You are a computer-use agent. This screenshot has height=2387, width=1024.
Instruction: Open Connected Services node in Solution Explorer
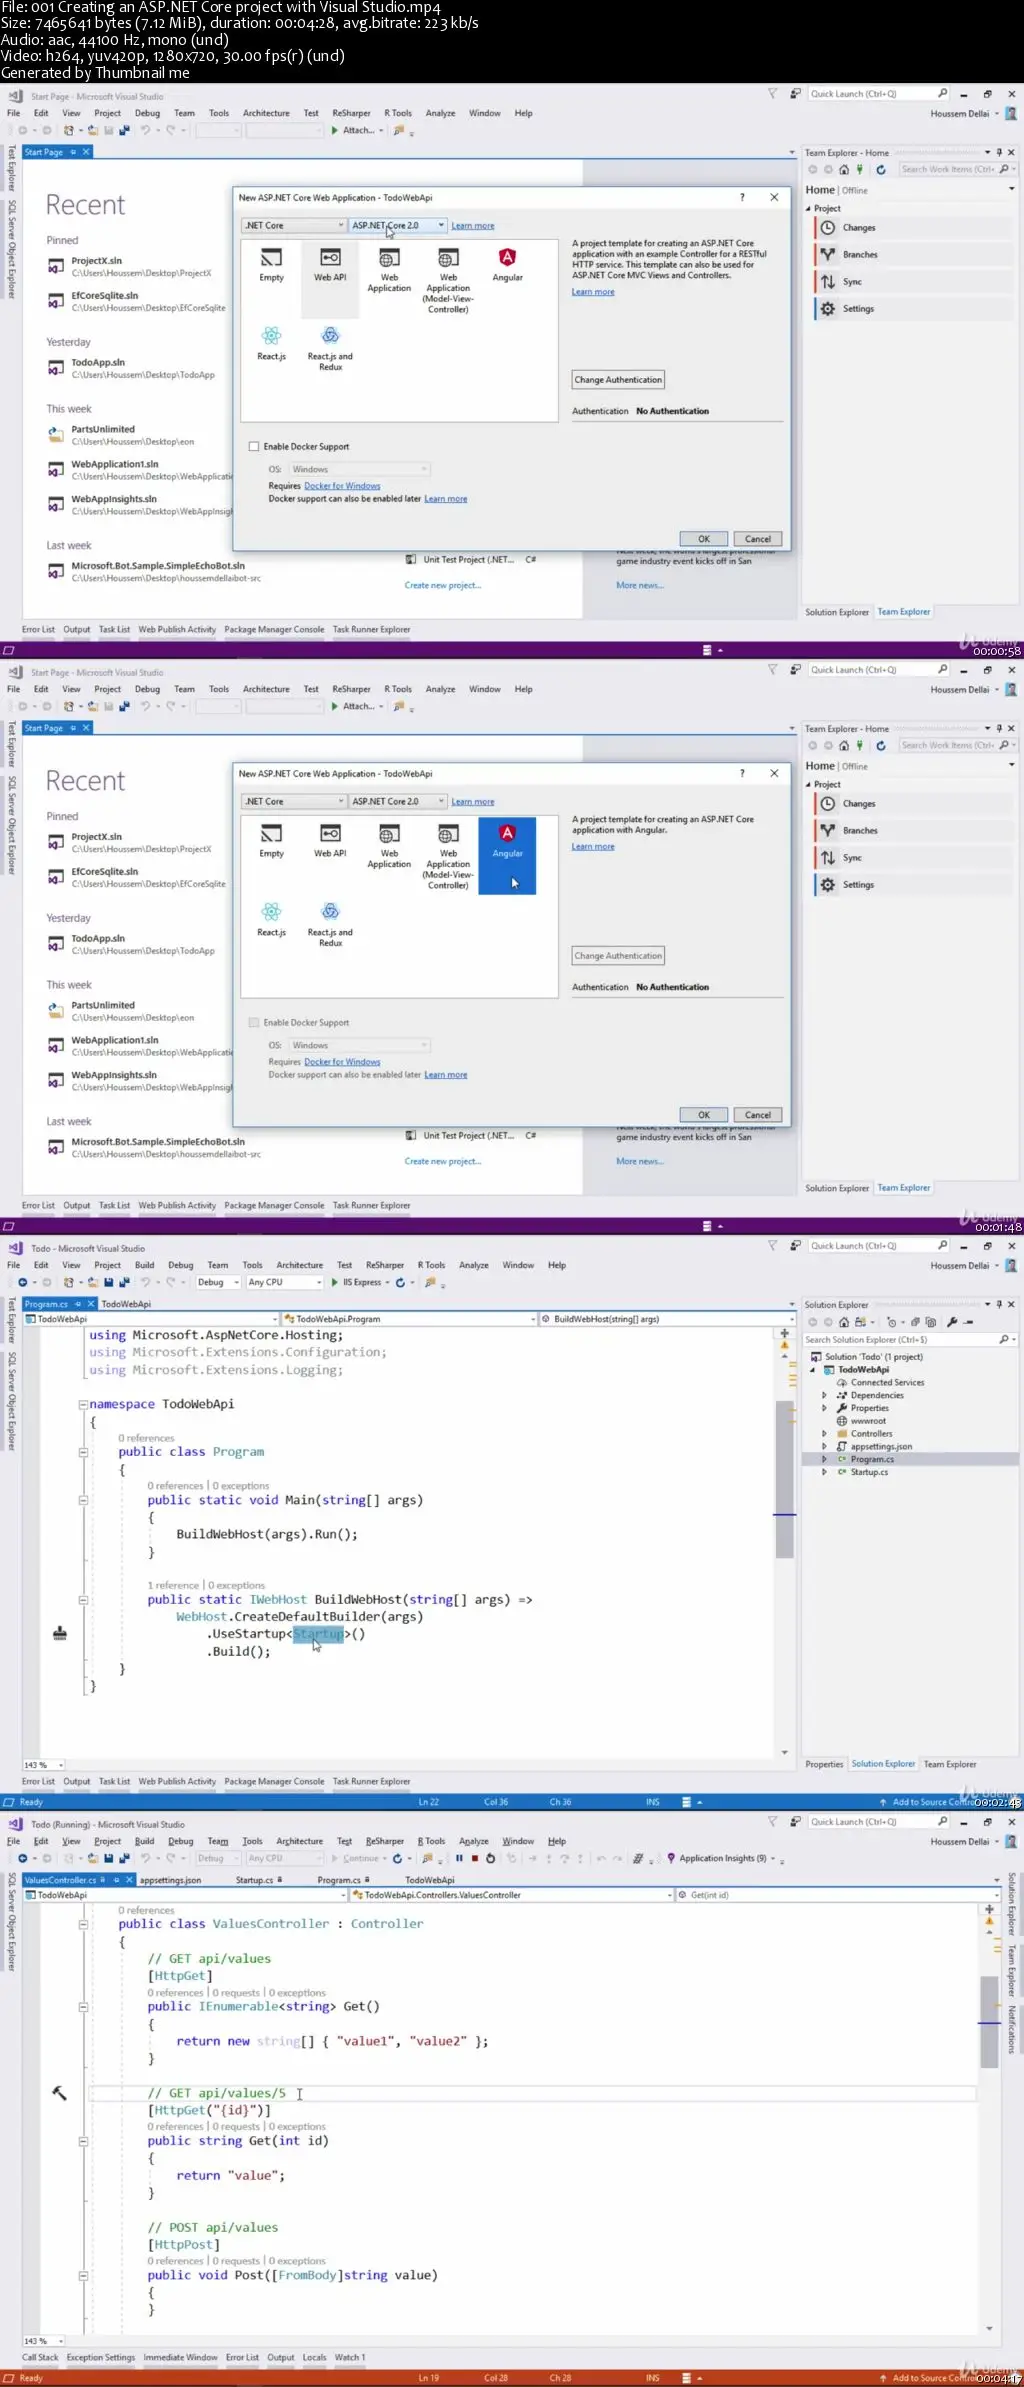point(881,1383)
